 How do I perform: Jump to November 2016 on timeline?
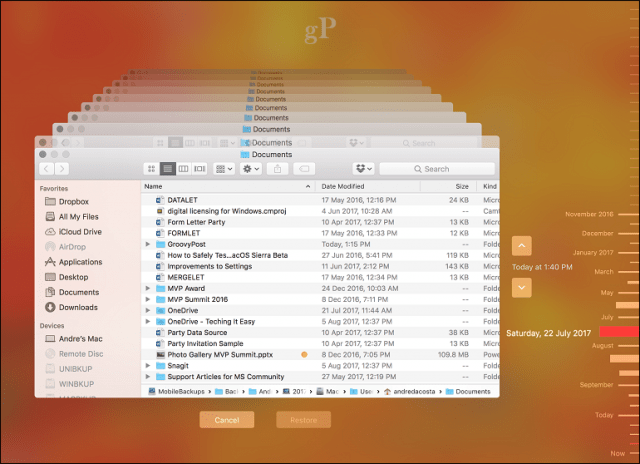click(601, 214)
